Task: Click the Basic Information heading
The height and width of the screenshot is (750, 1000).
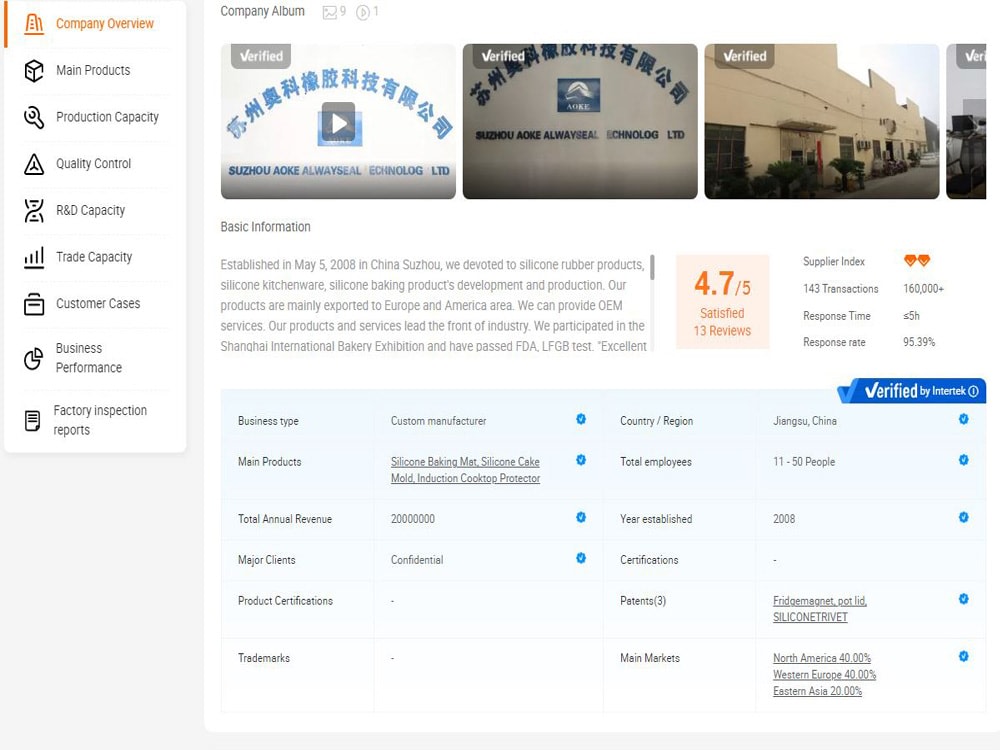Action: click(265, 227)
